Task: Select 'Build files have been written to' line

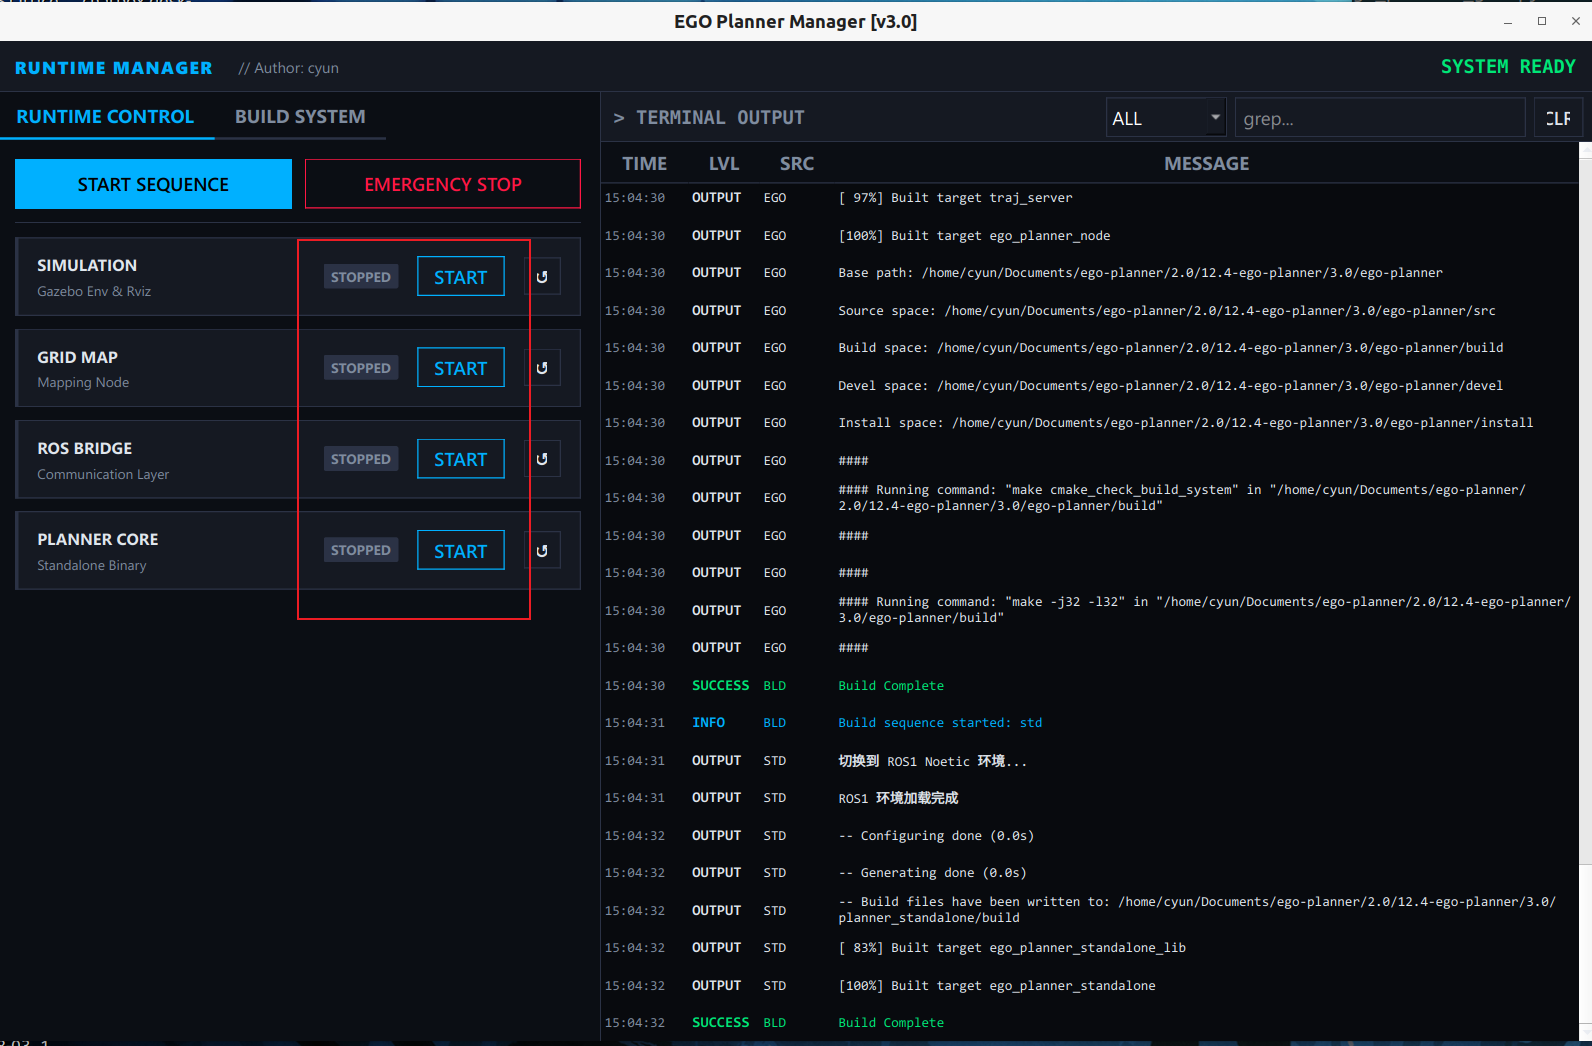Action: coord(1197,910)
